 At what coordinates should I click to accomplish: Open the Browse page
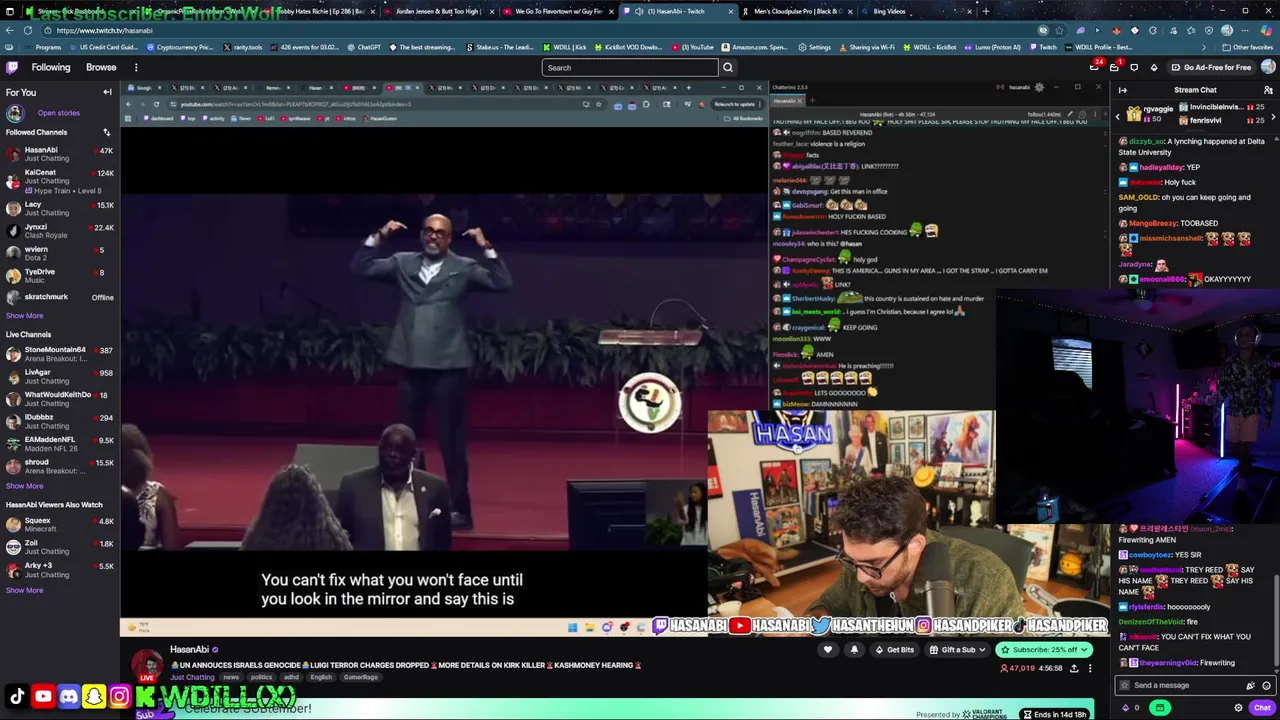[x=101, y=67]
